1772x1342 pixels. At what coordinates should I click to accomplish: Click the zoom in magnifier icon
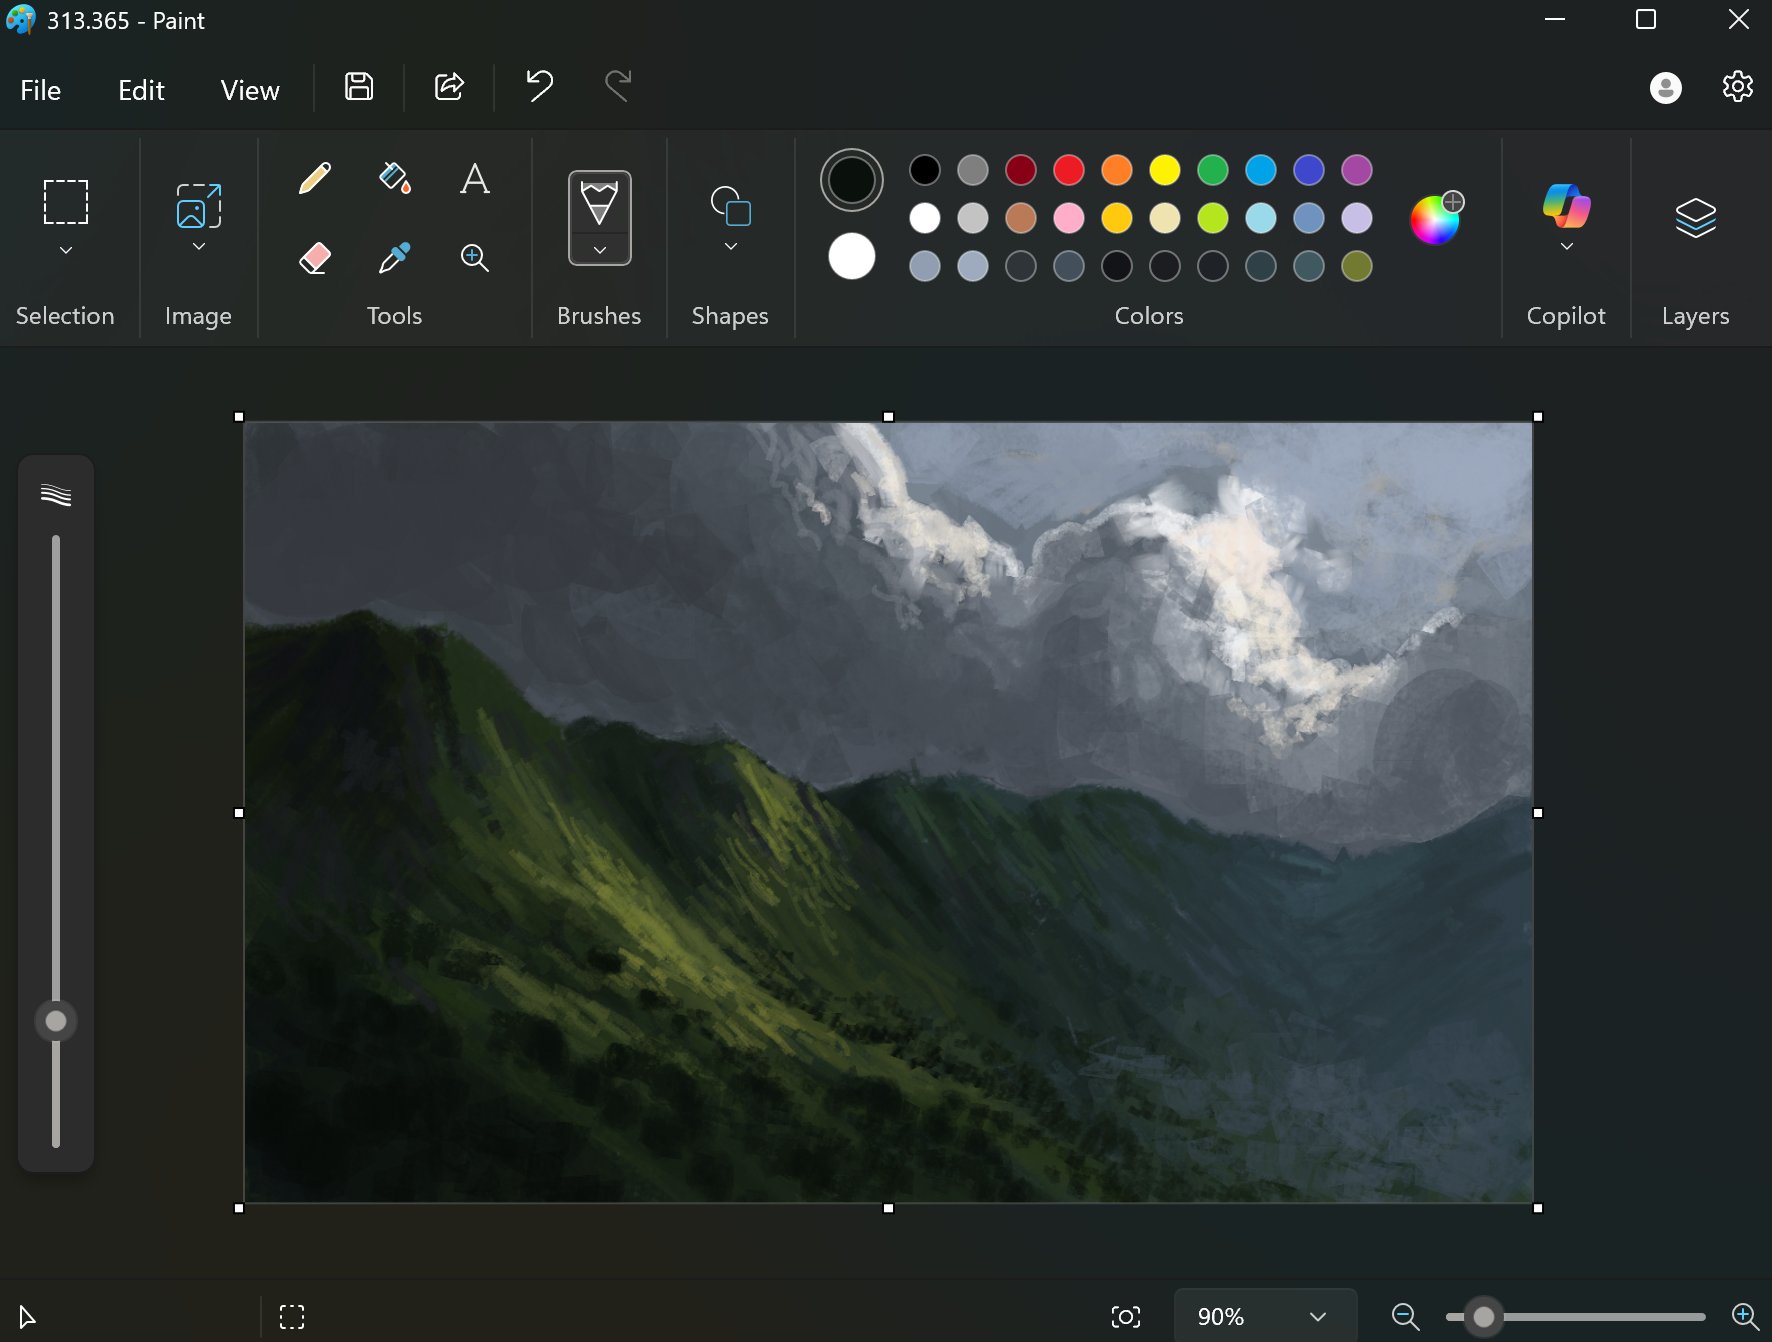(x=1745, y=1317)
